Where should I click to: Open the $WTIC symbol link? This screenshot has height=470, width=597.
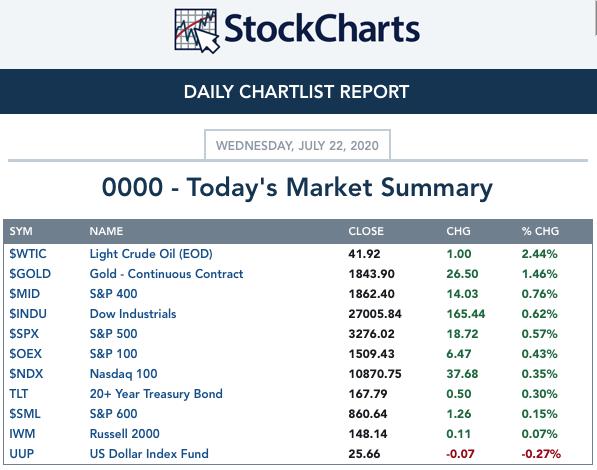click(28, 254)
